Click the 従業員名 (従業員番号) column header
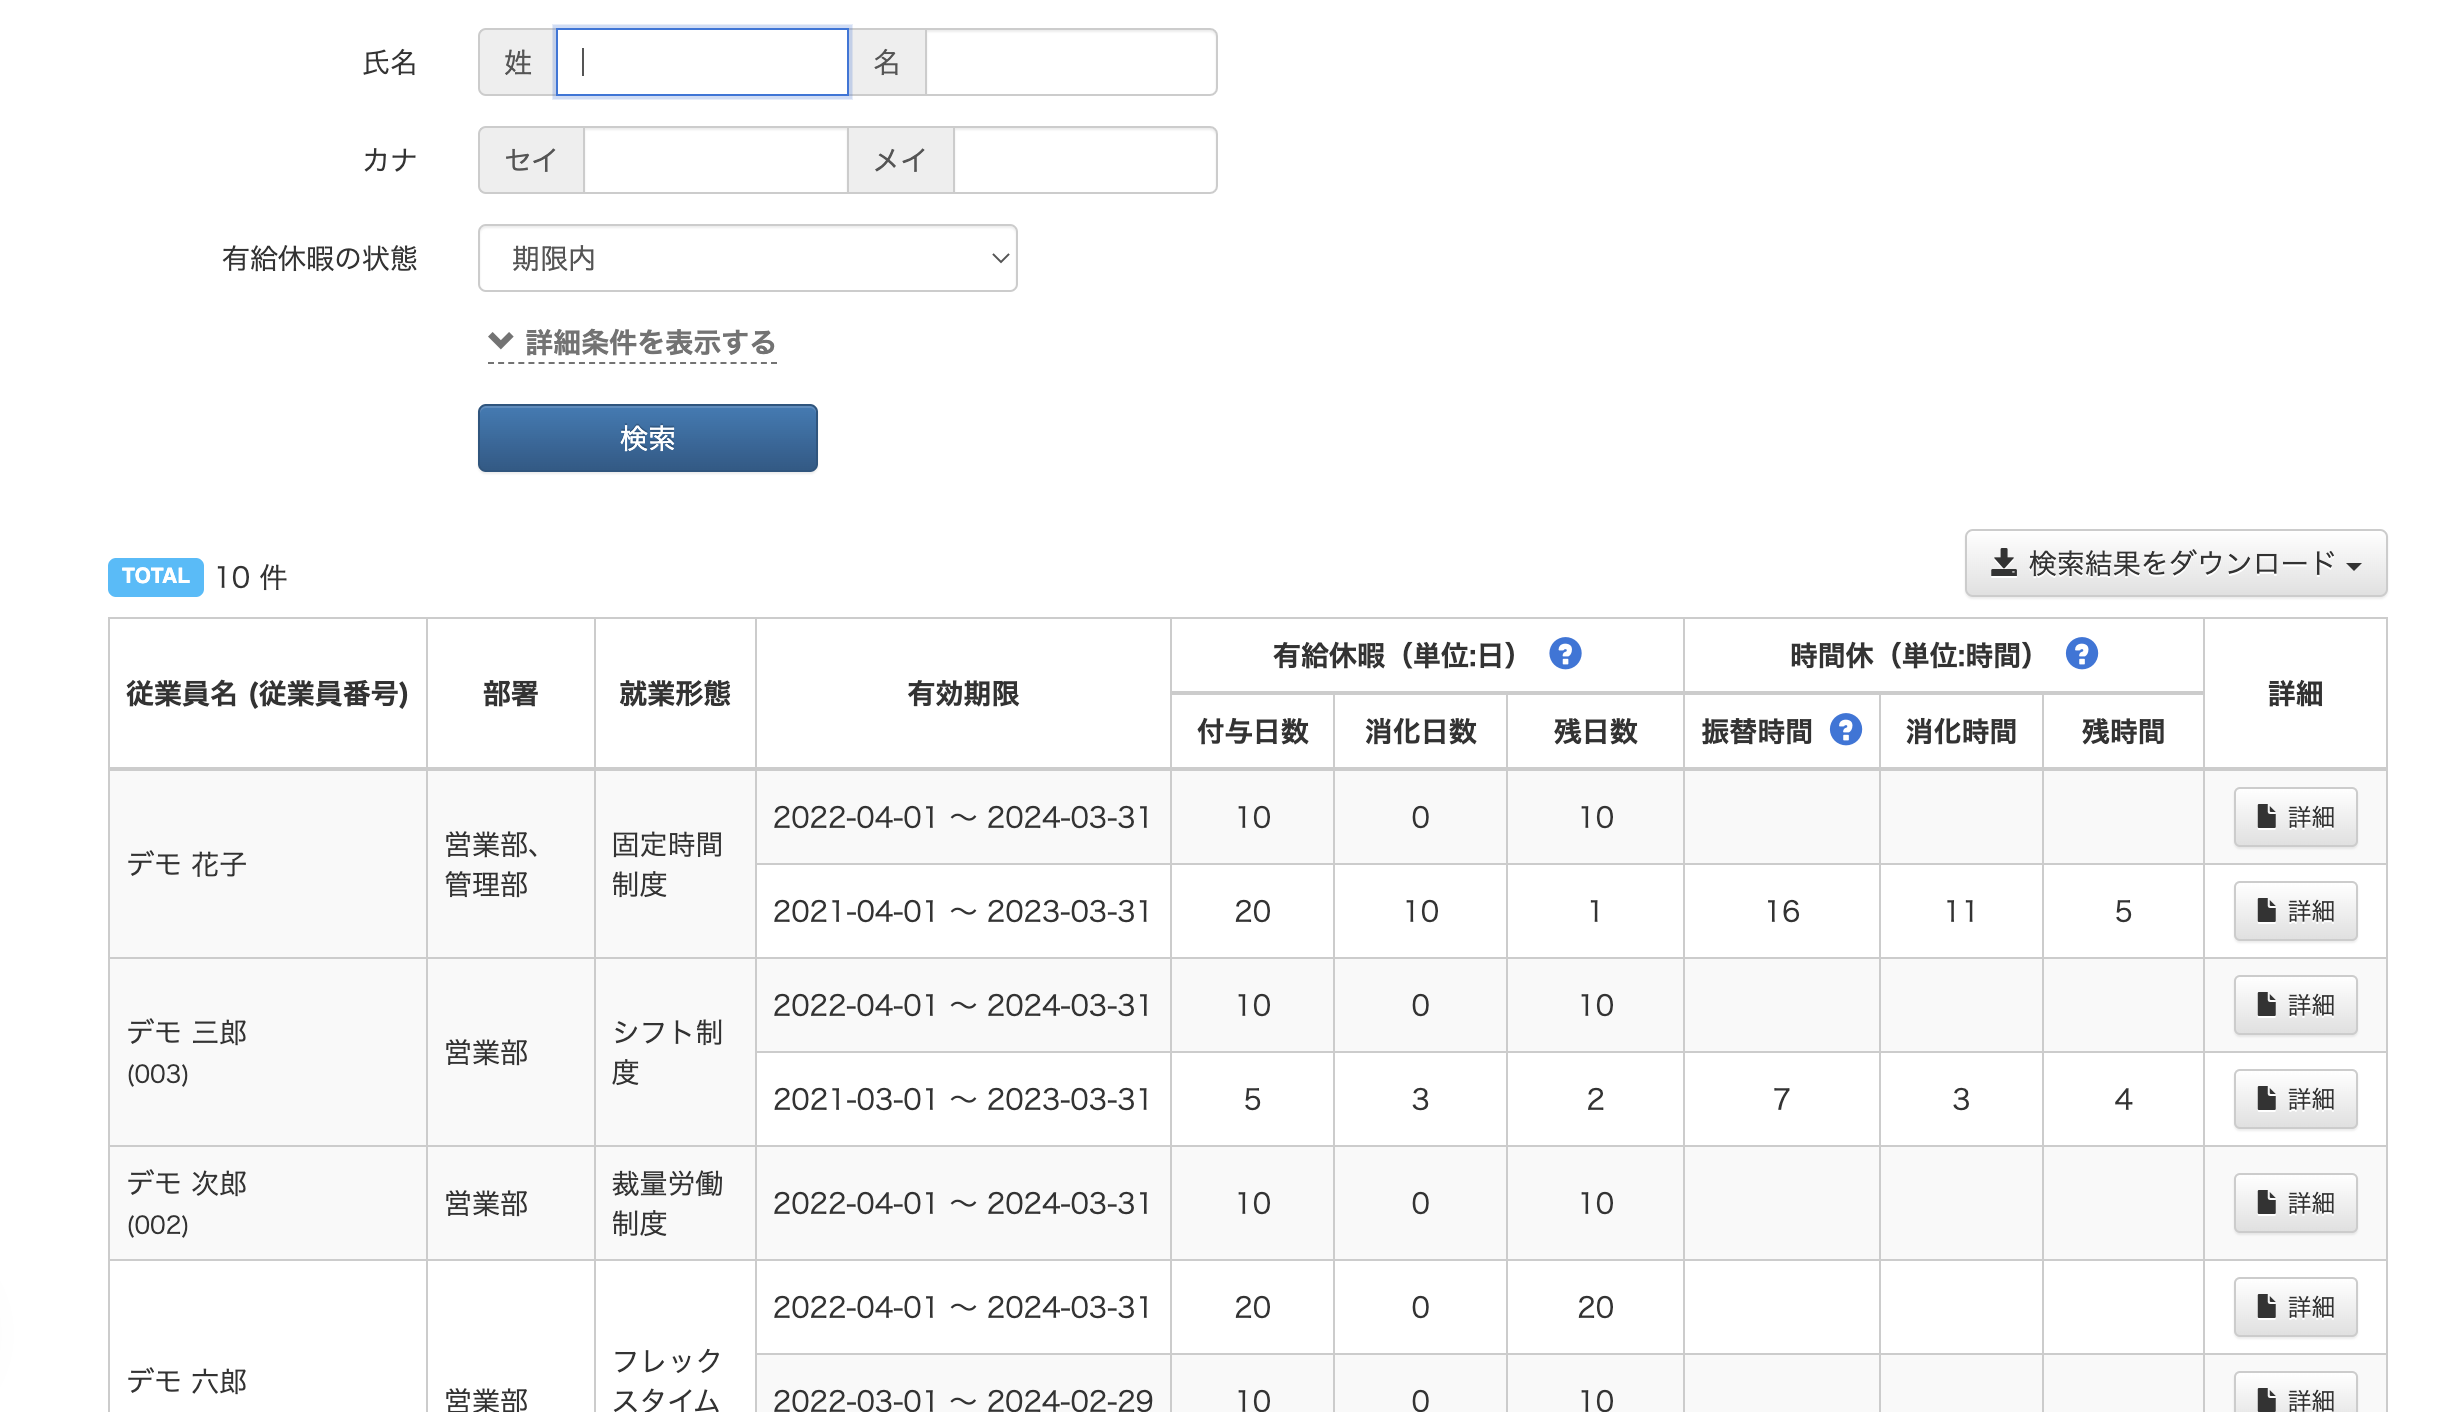2456x1412 pixels. point(268,694)
